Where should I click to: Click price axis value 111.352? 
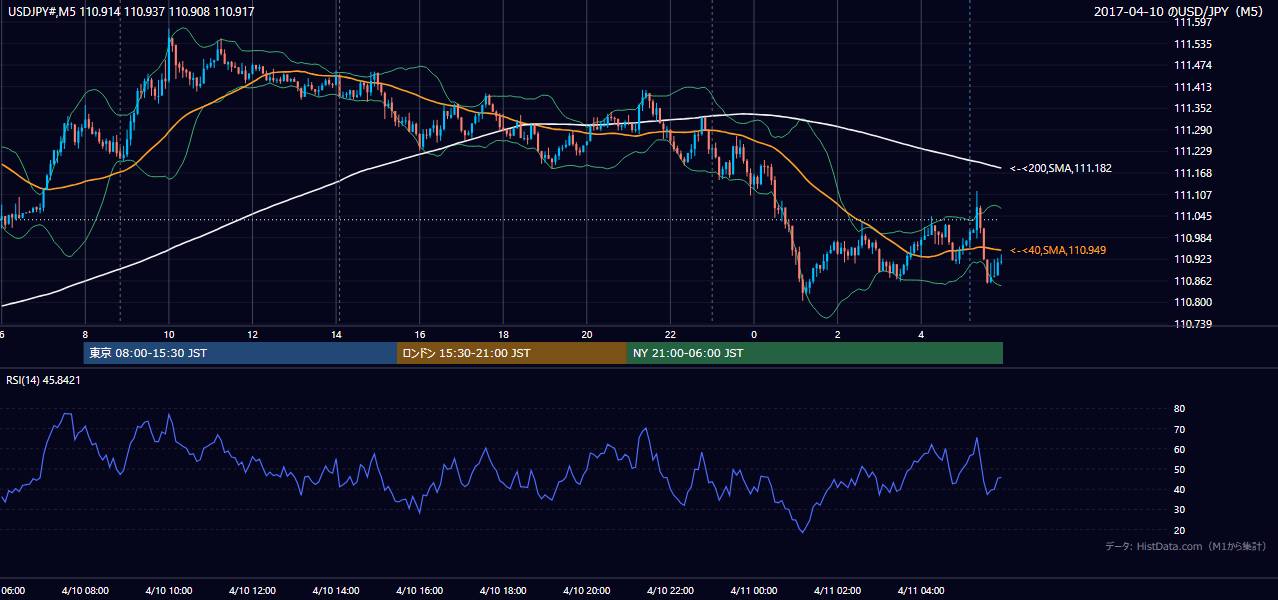[x=1191, y=109]
